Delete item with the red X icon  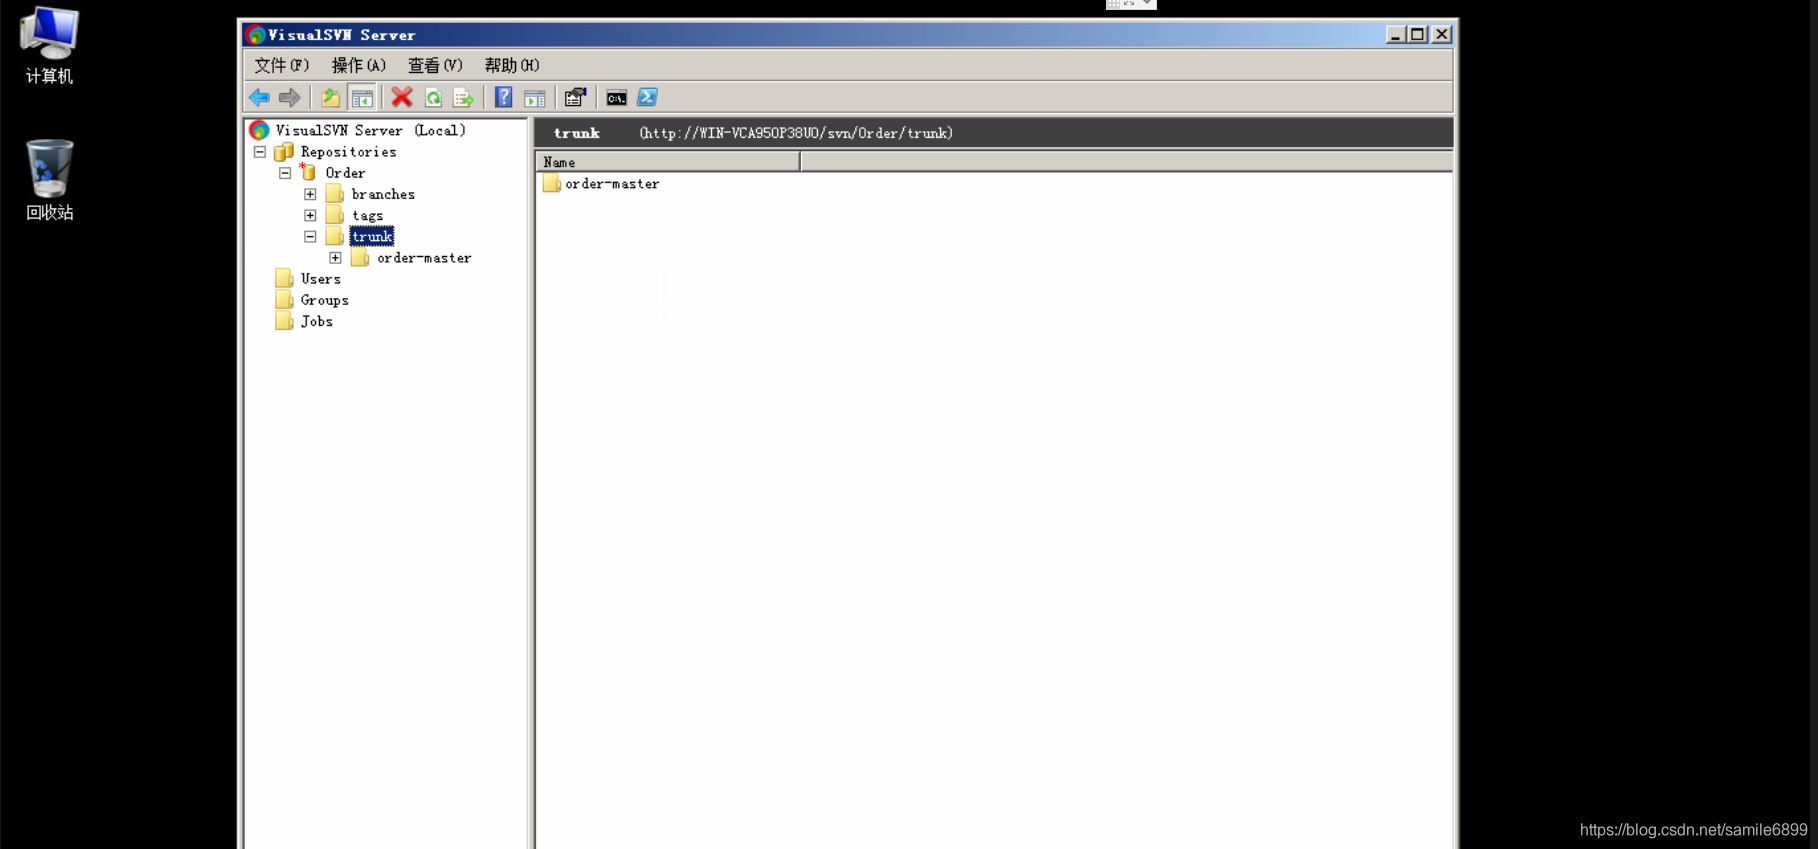[x=402, y=97]
